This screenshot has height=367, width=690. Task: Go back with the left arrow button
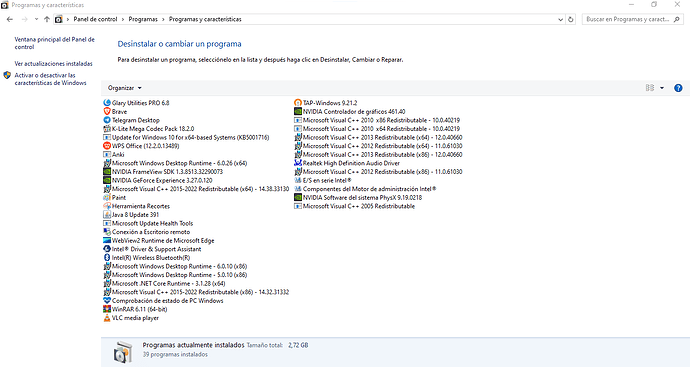click(x=10, y=19)
